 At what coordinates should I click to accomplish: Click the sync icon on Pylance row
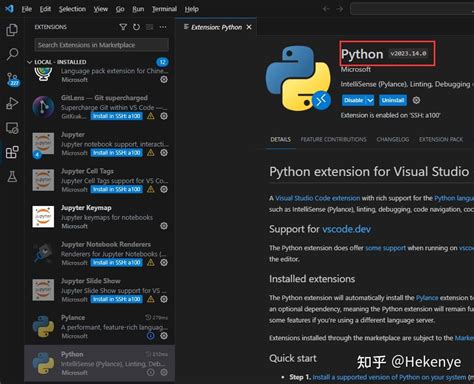(151, 336)
